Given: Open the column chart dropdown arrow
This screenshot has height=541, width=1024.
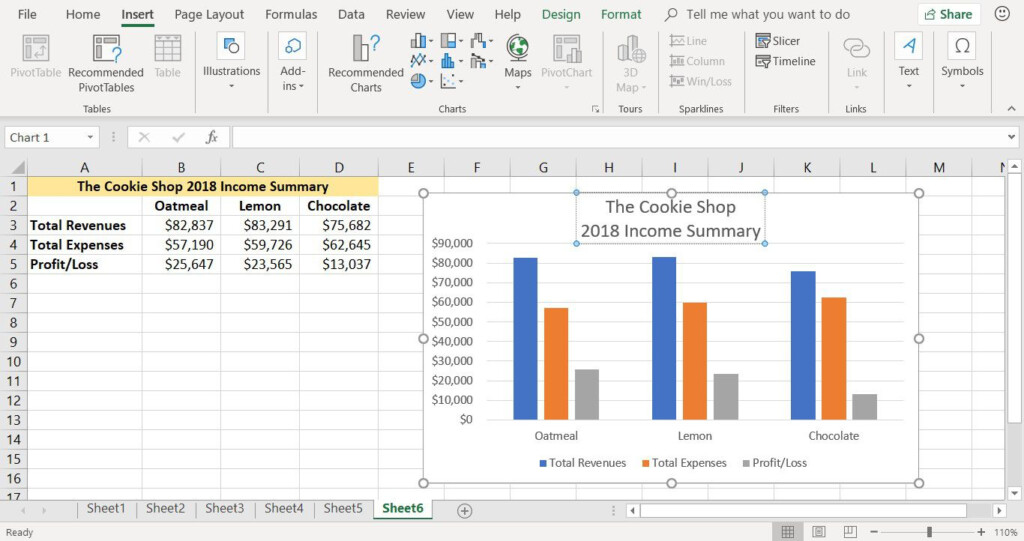Looking at the screenshot, I should pyautogui.click(x=430, y=41).
